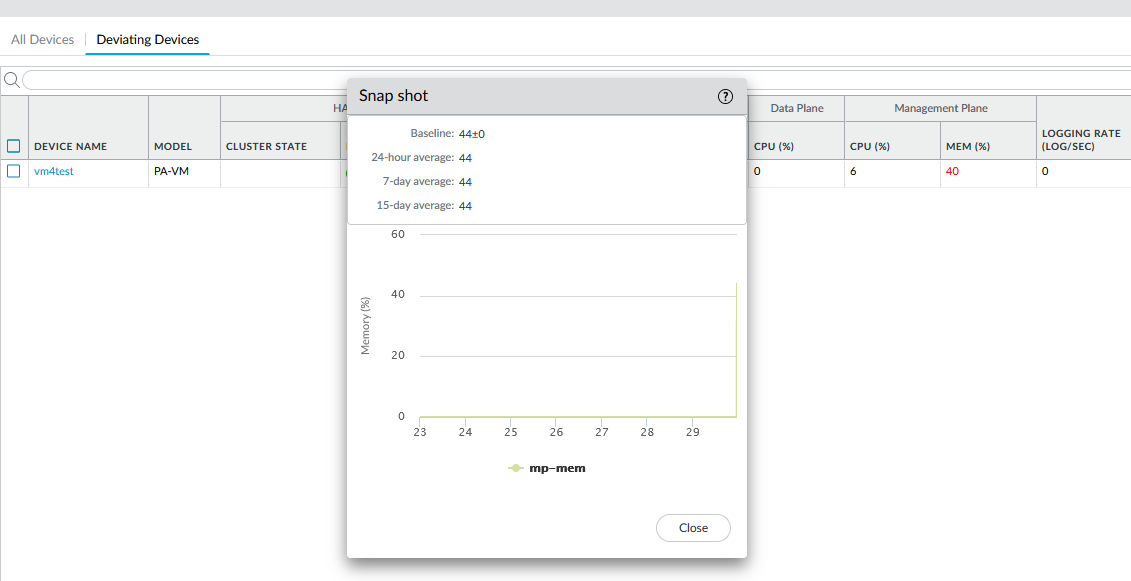The image size is (1131, 581).
Task: Click the Management Plane MEM (%) header
Action: (967, 146)
